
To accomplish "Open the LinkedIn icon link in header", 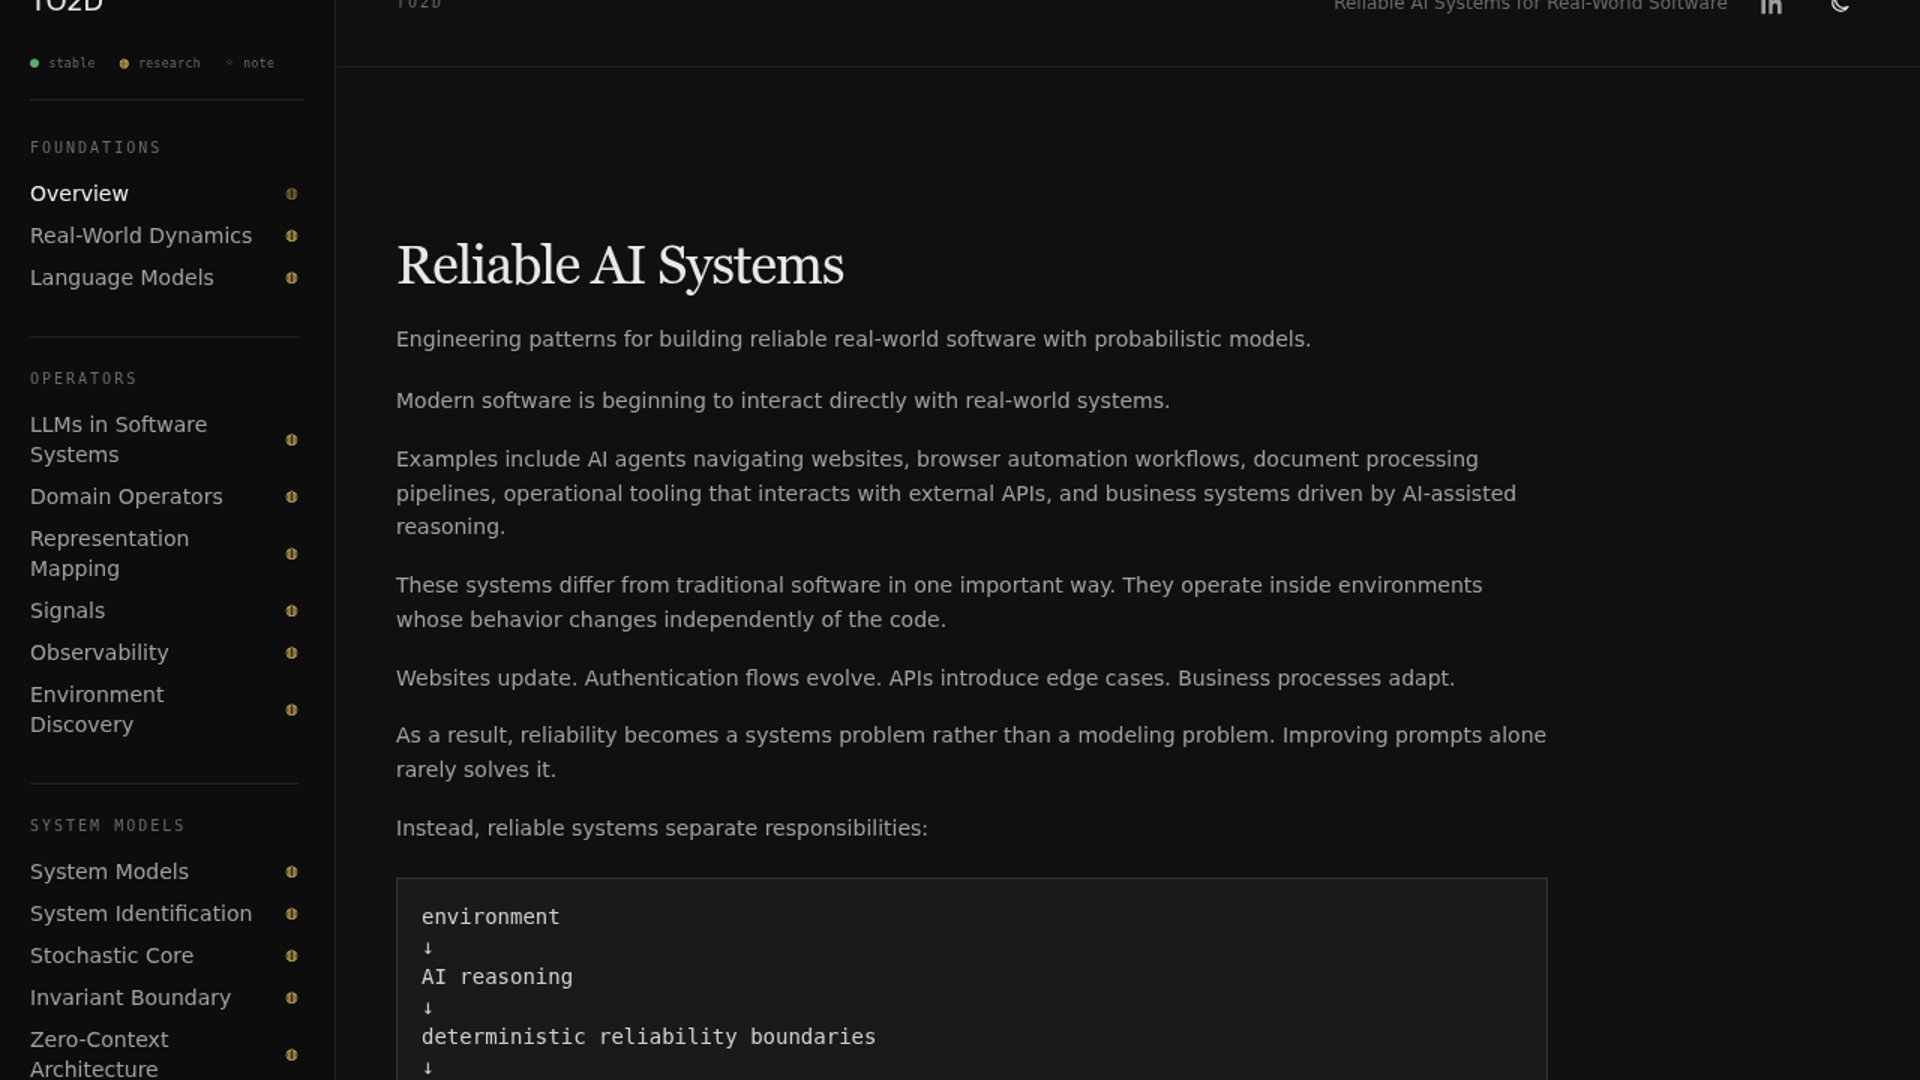I will 1771,5.
